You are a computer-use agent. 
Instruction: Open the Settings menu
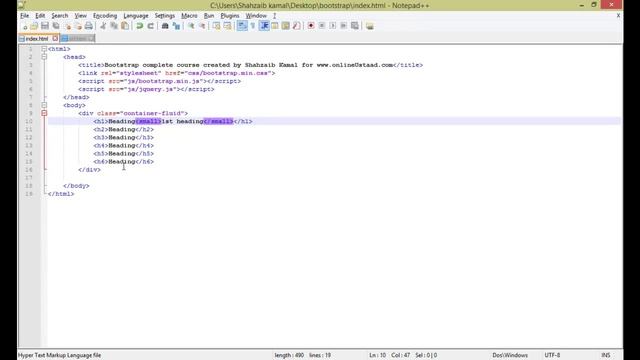coord(164,16)
